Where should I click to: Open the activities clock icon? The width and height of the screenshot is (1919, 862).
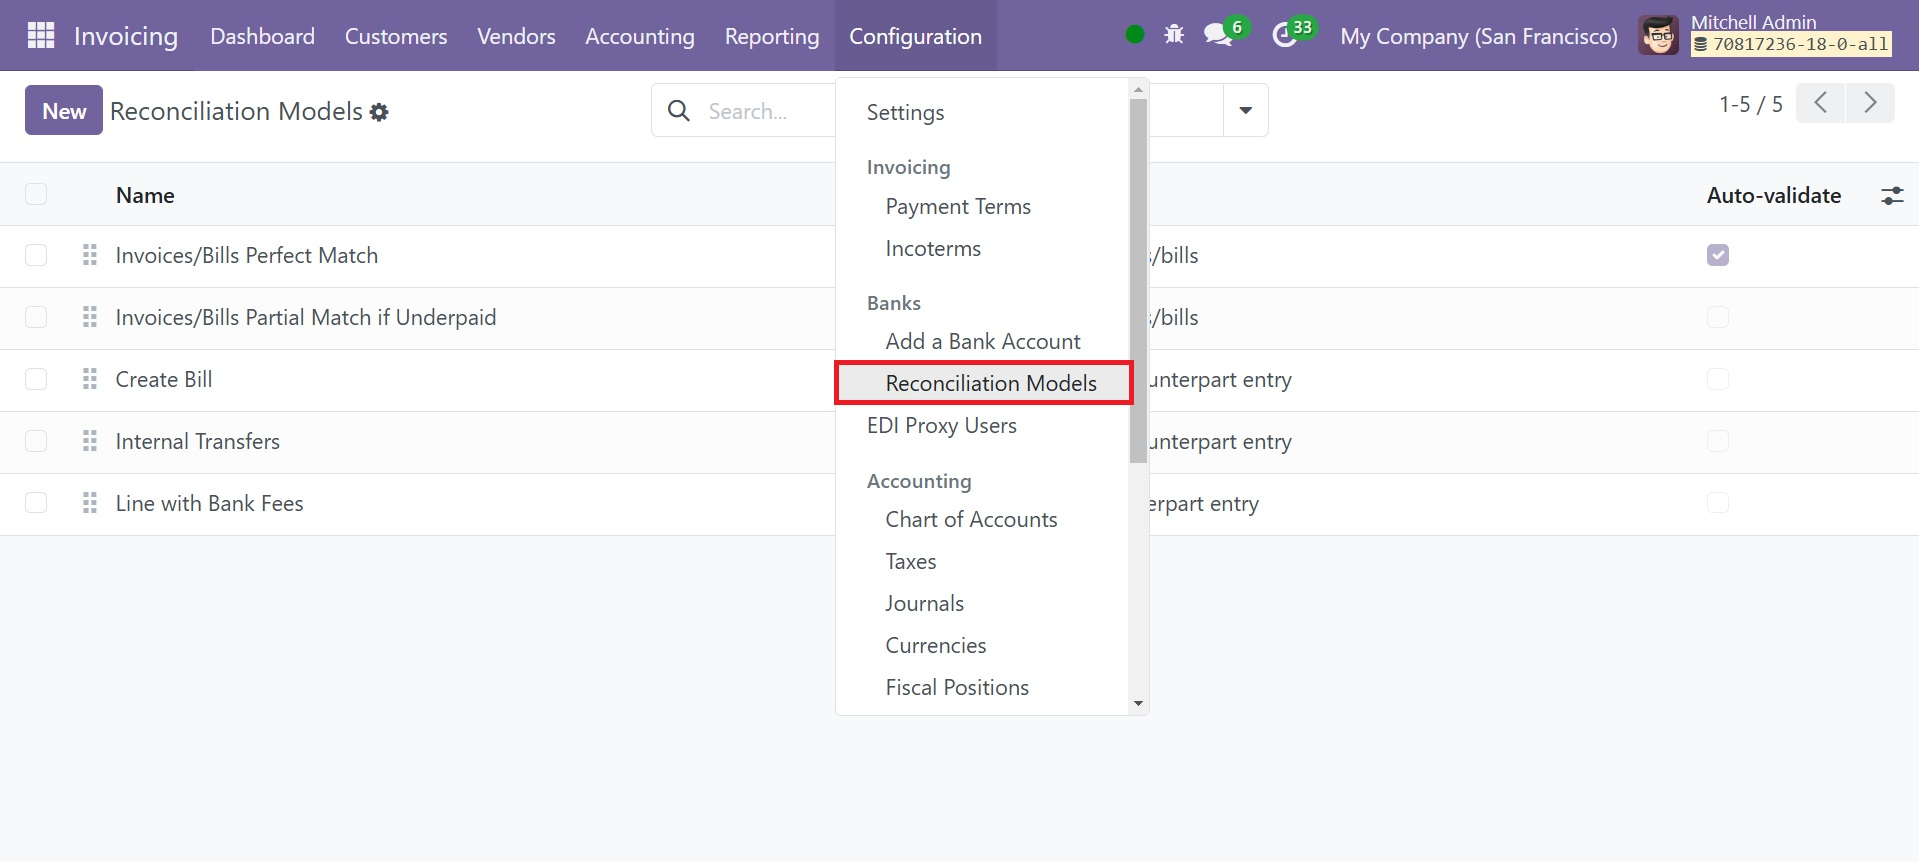(x=1284, y=36)
